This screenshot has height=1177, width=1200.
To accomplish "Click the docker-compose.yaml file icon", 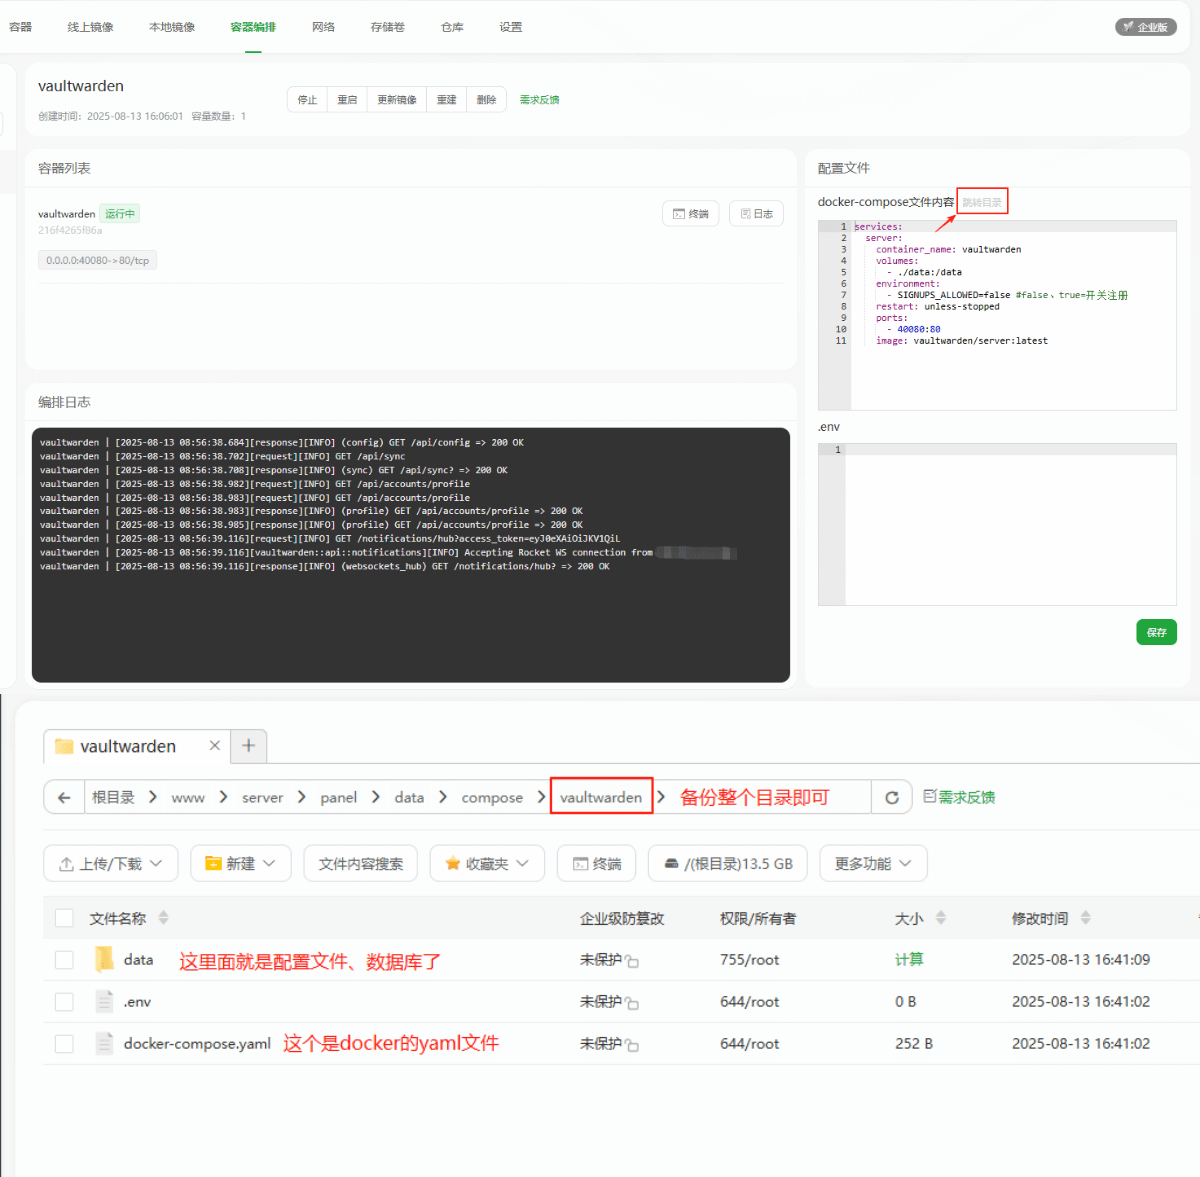I will pyautogui.click(x=104, y=1043).
